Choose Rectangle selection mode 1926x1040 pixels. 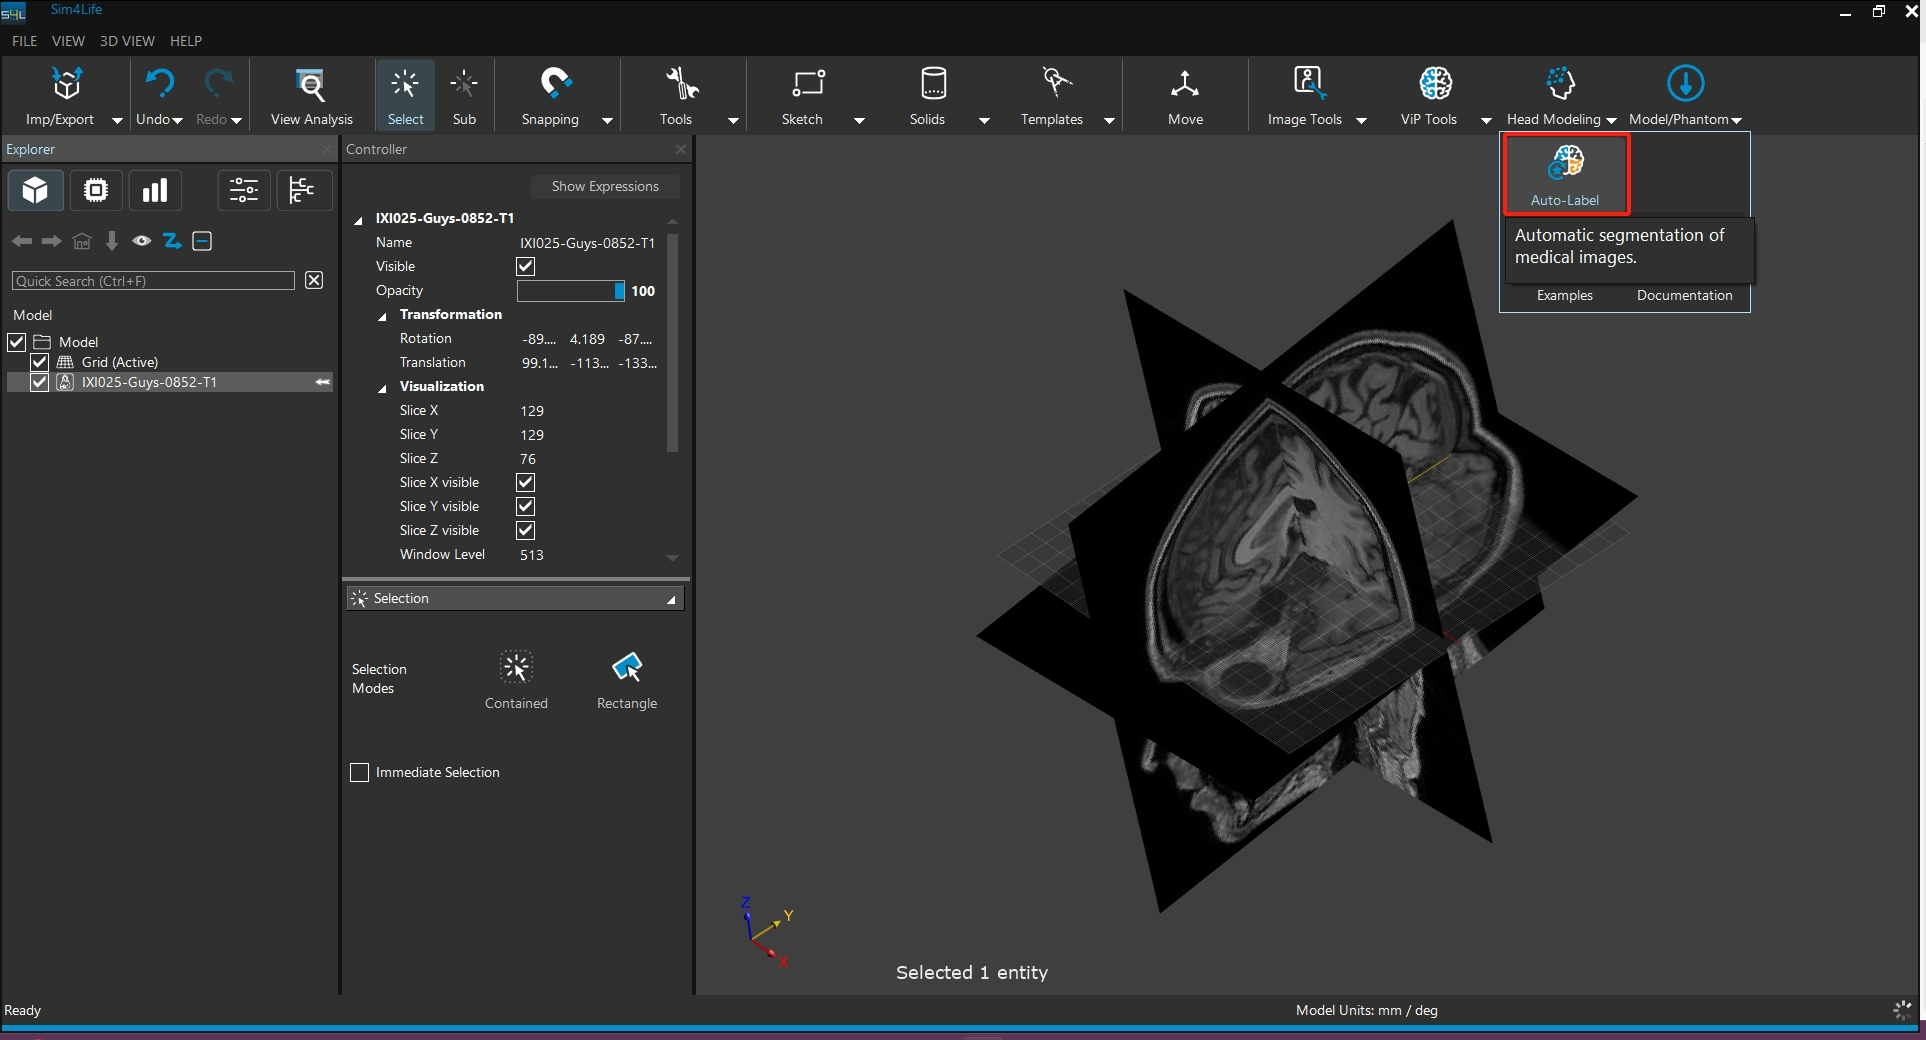click(627, 668)
